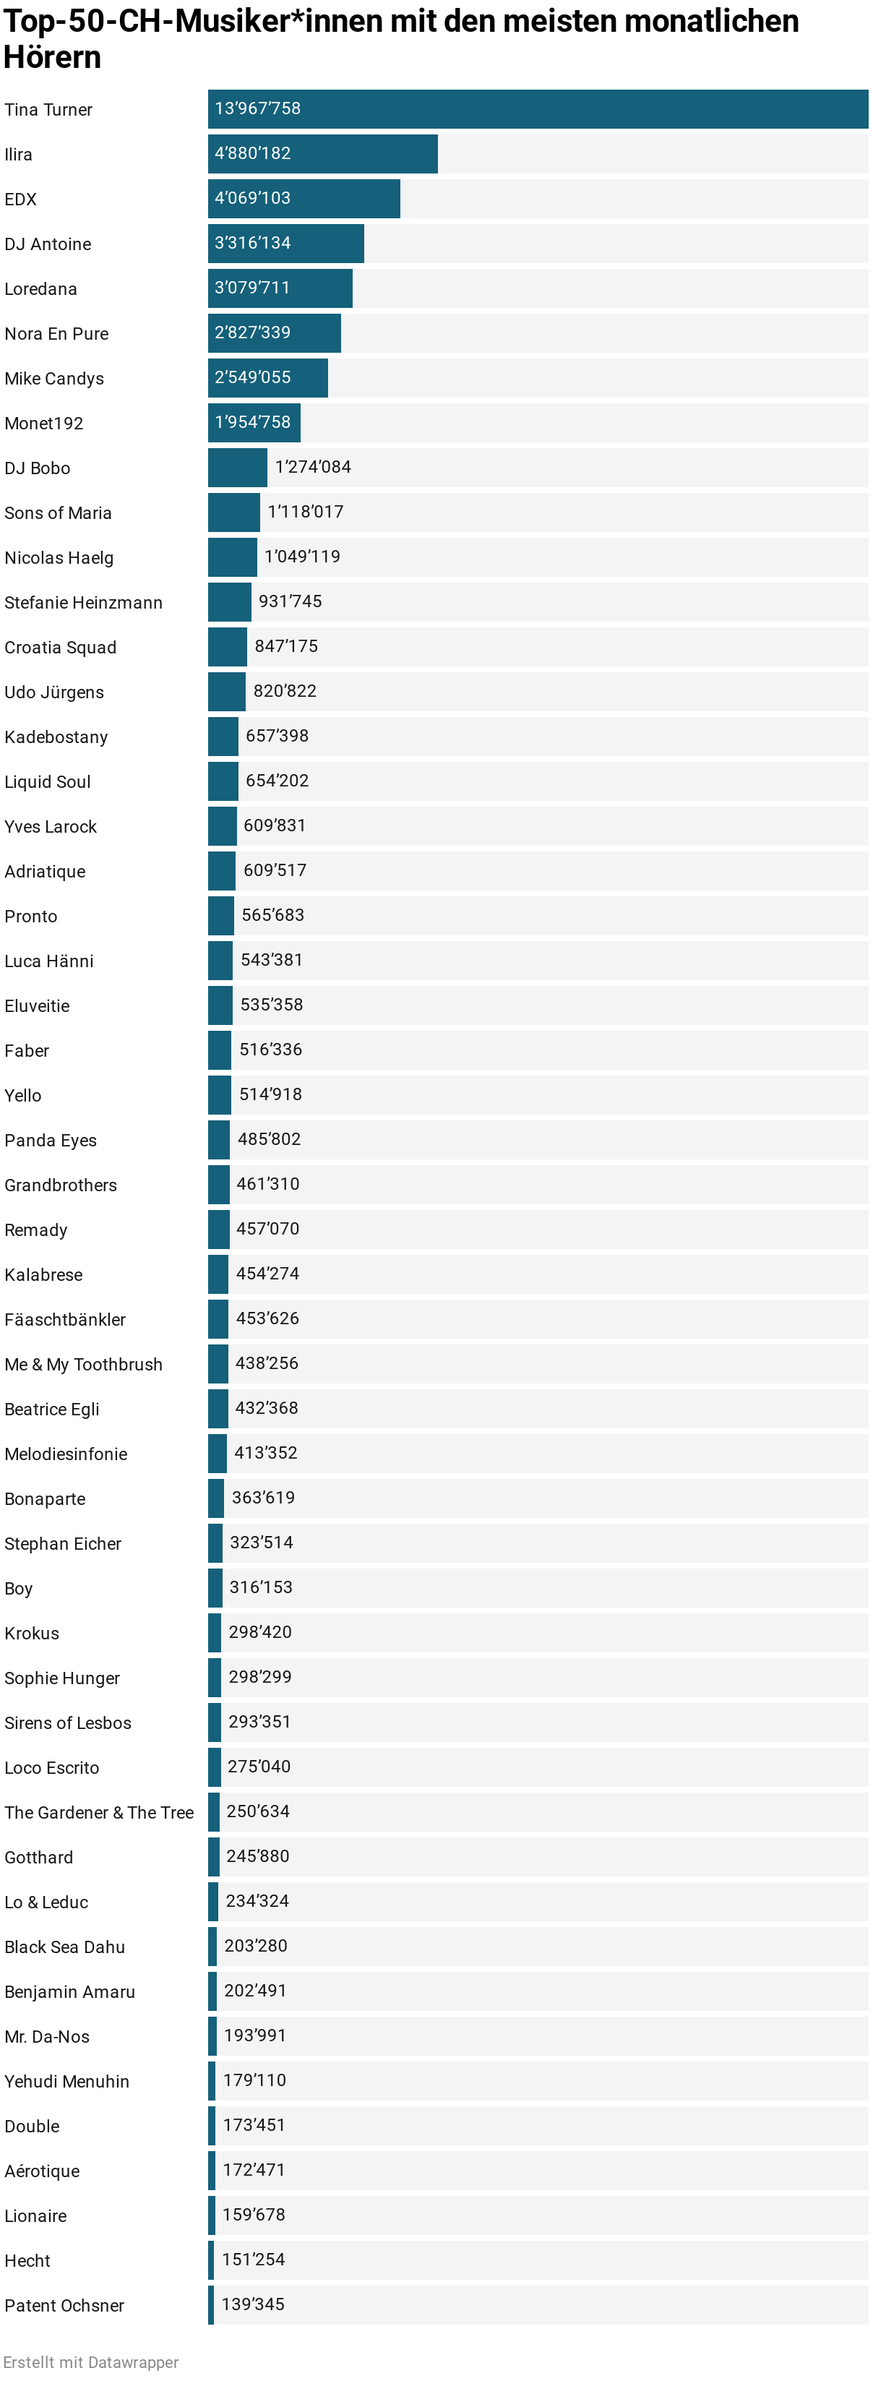The width and height of the screenshot is (873, 2381).
Task: Click the 'Stefanie Heinzmann' artist label
Action: click(83, 603)
